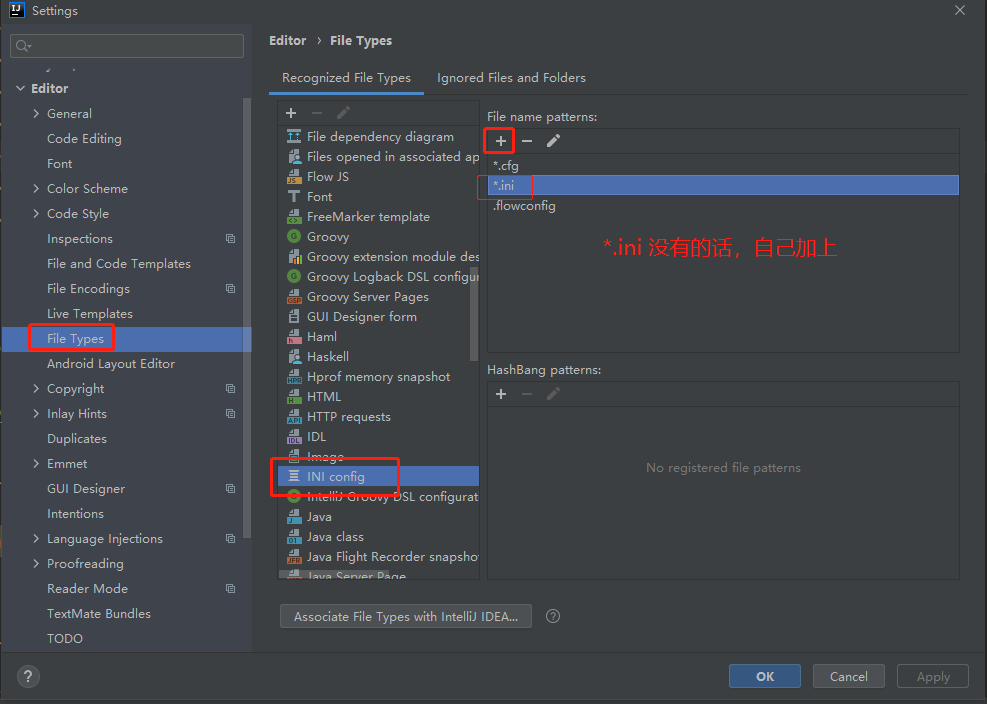Image resolution: width=987 pixels, height=704 pixels.
Task: Add a HashBang pattern
Action: [x=501, y=394]
